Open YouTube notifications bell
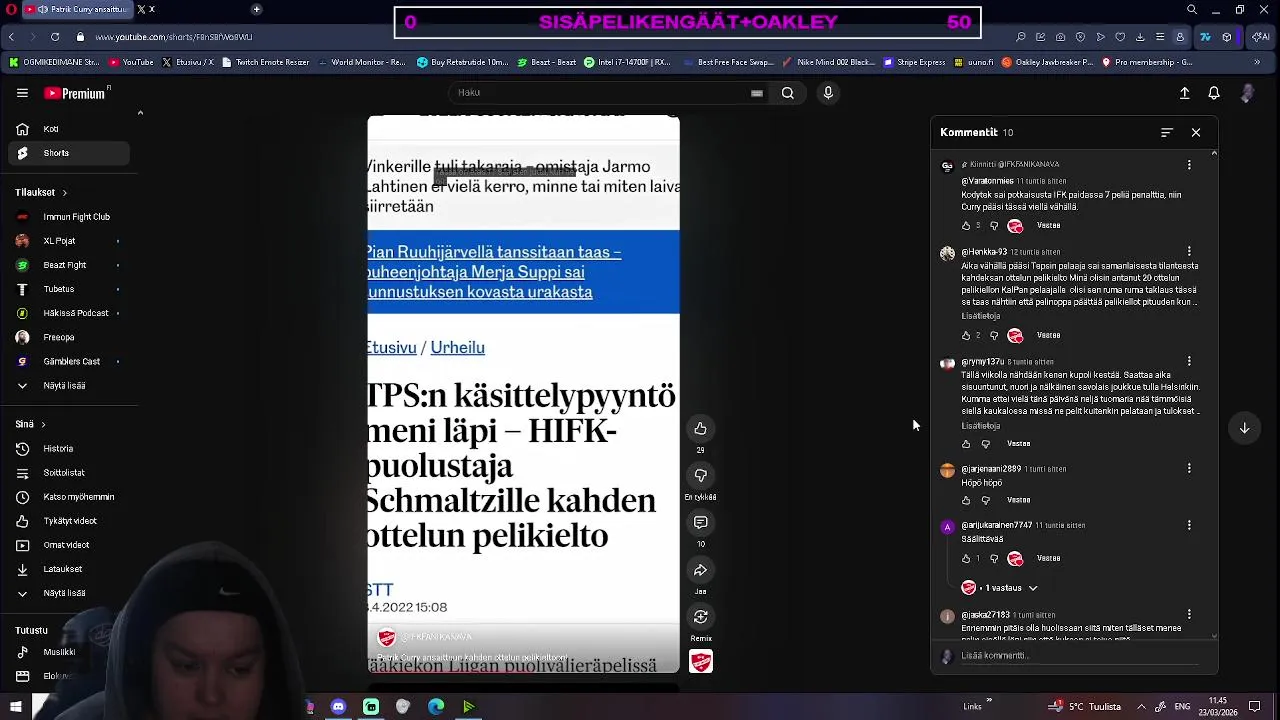This screenshot has width=1280, height=720. click(x=1214, y=93)
